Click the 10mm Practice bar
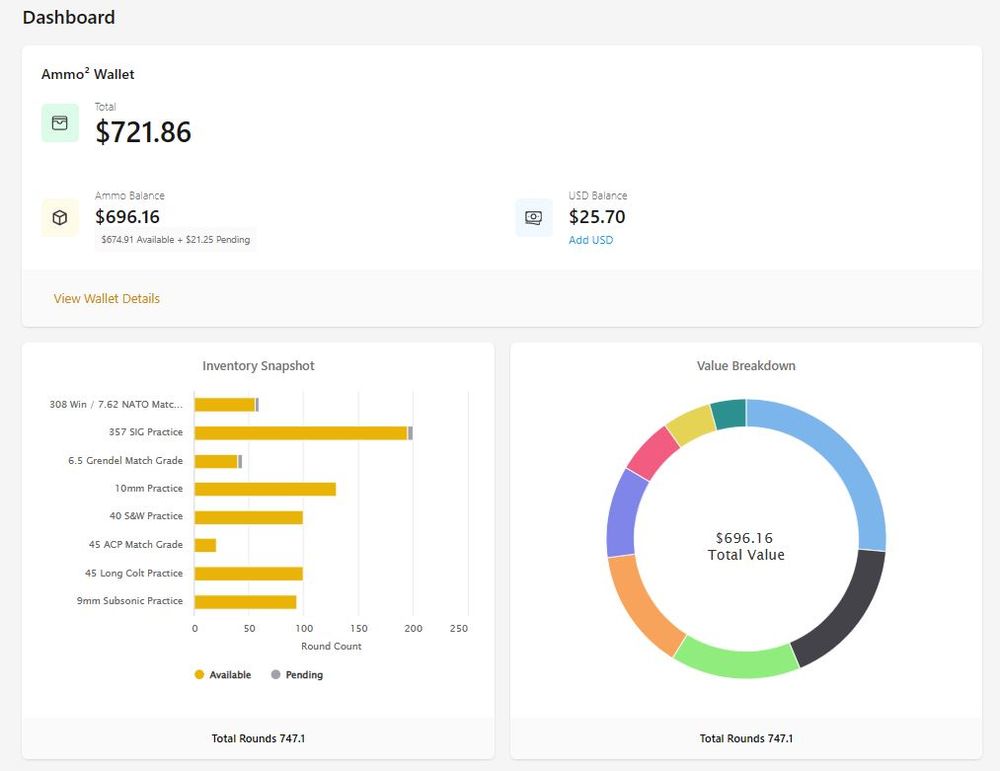Viewport: 1000px width, 771px height. tap(265, 489)
